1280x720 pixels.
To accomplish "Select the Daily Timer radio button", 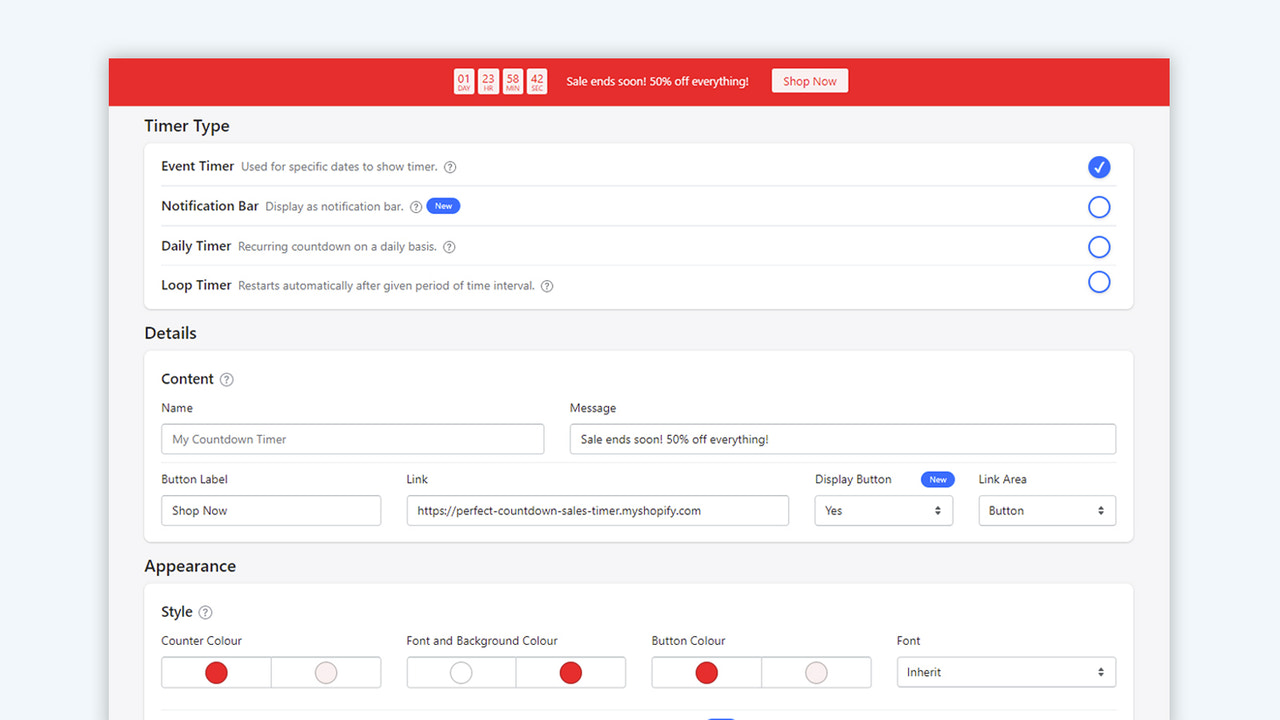I will click(1099, 247).
